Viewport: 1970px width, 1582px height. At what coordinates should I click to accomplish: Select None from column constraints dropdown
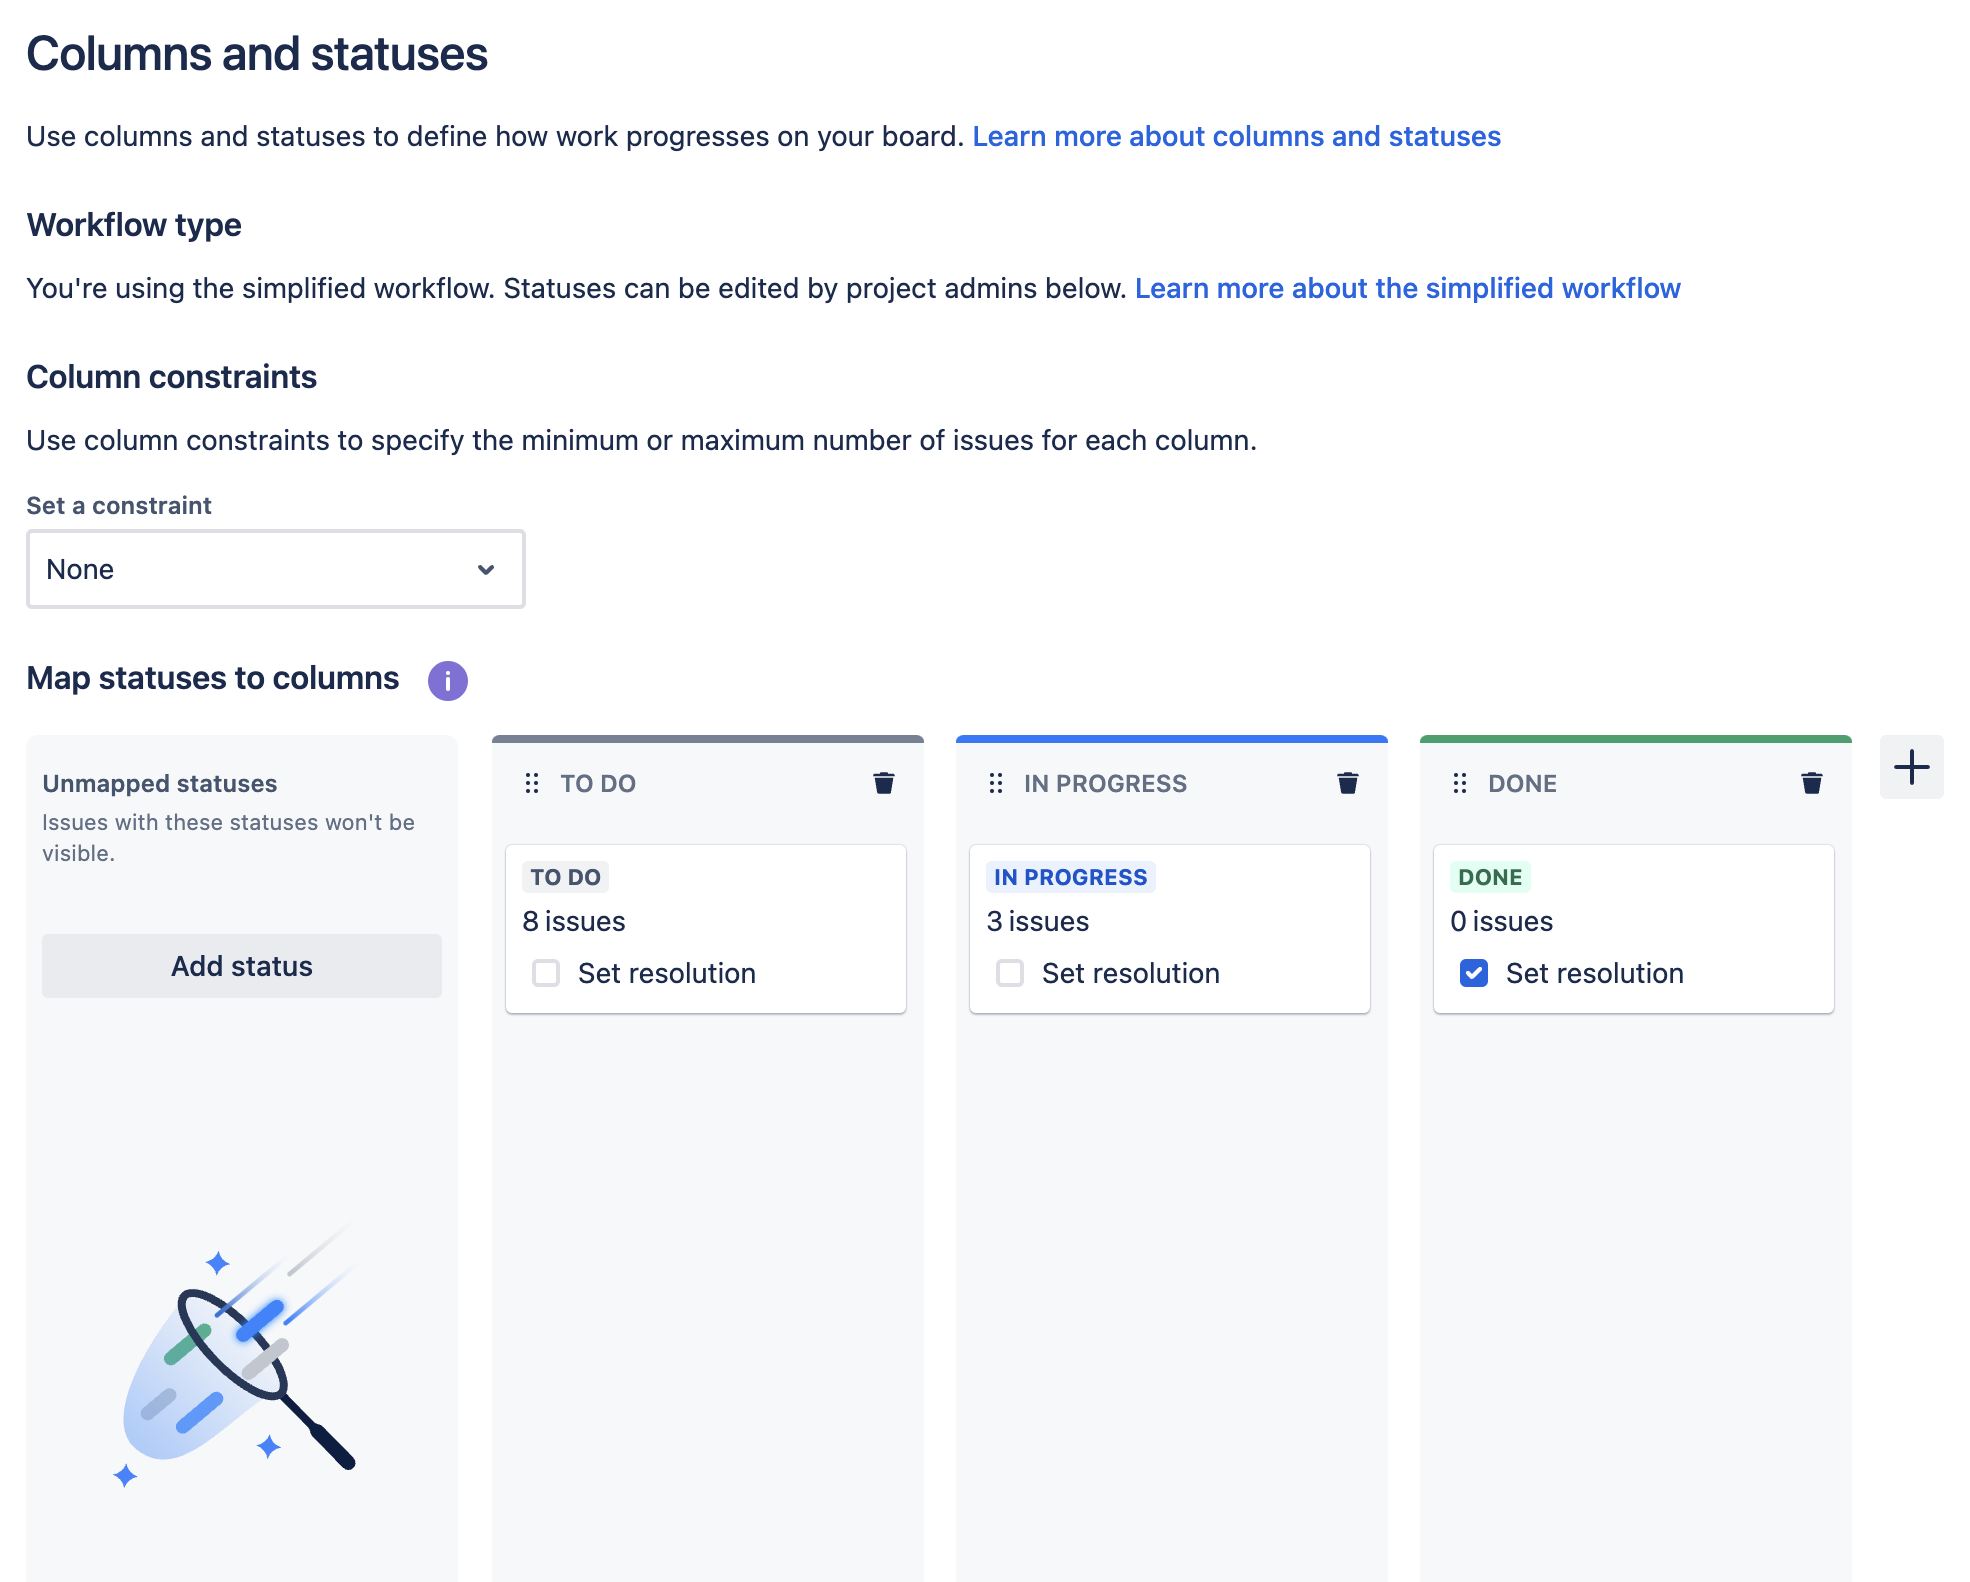pos(275,567)
